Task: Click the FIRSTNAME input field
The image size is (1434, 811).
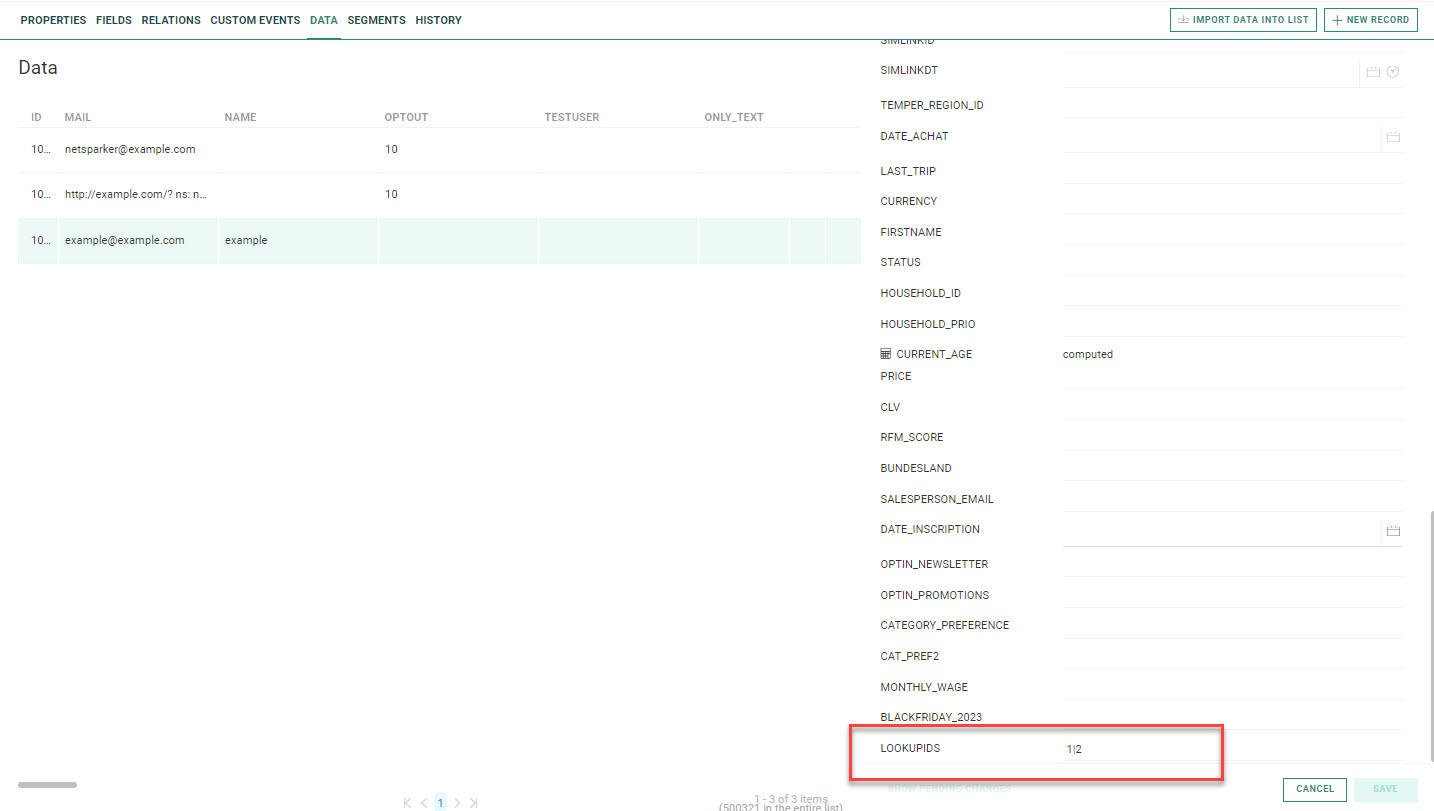Action: click(x=1232, y=232)
